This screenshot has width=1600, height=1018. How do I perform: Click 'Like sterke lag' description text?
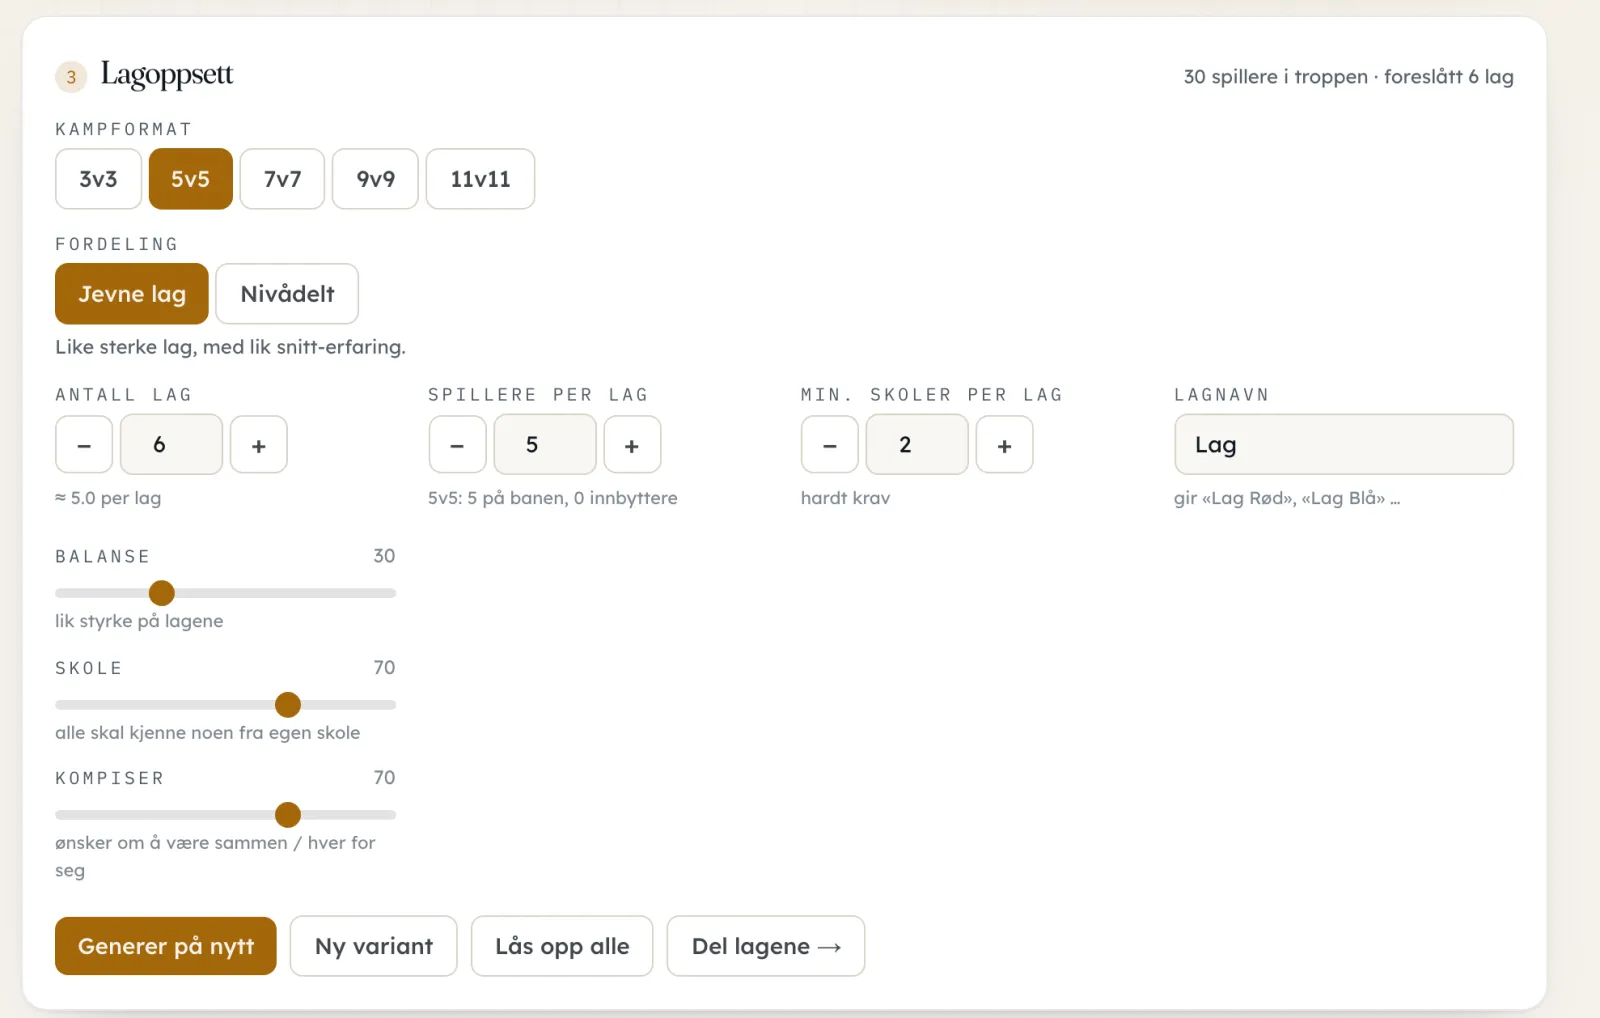(x=230, y=347)
